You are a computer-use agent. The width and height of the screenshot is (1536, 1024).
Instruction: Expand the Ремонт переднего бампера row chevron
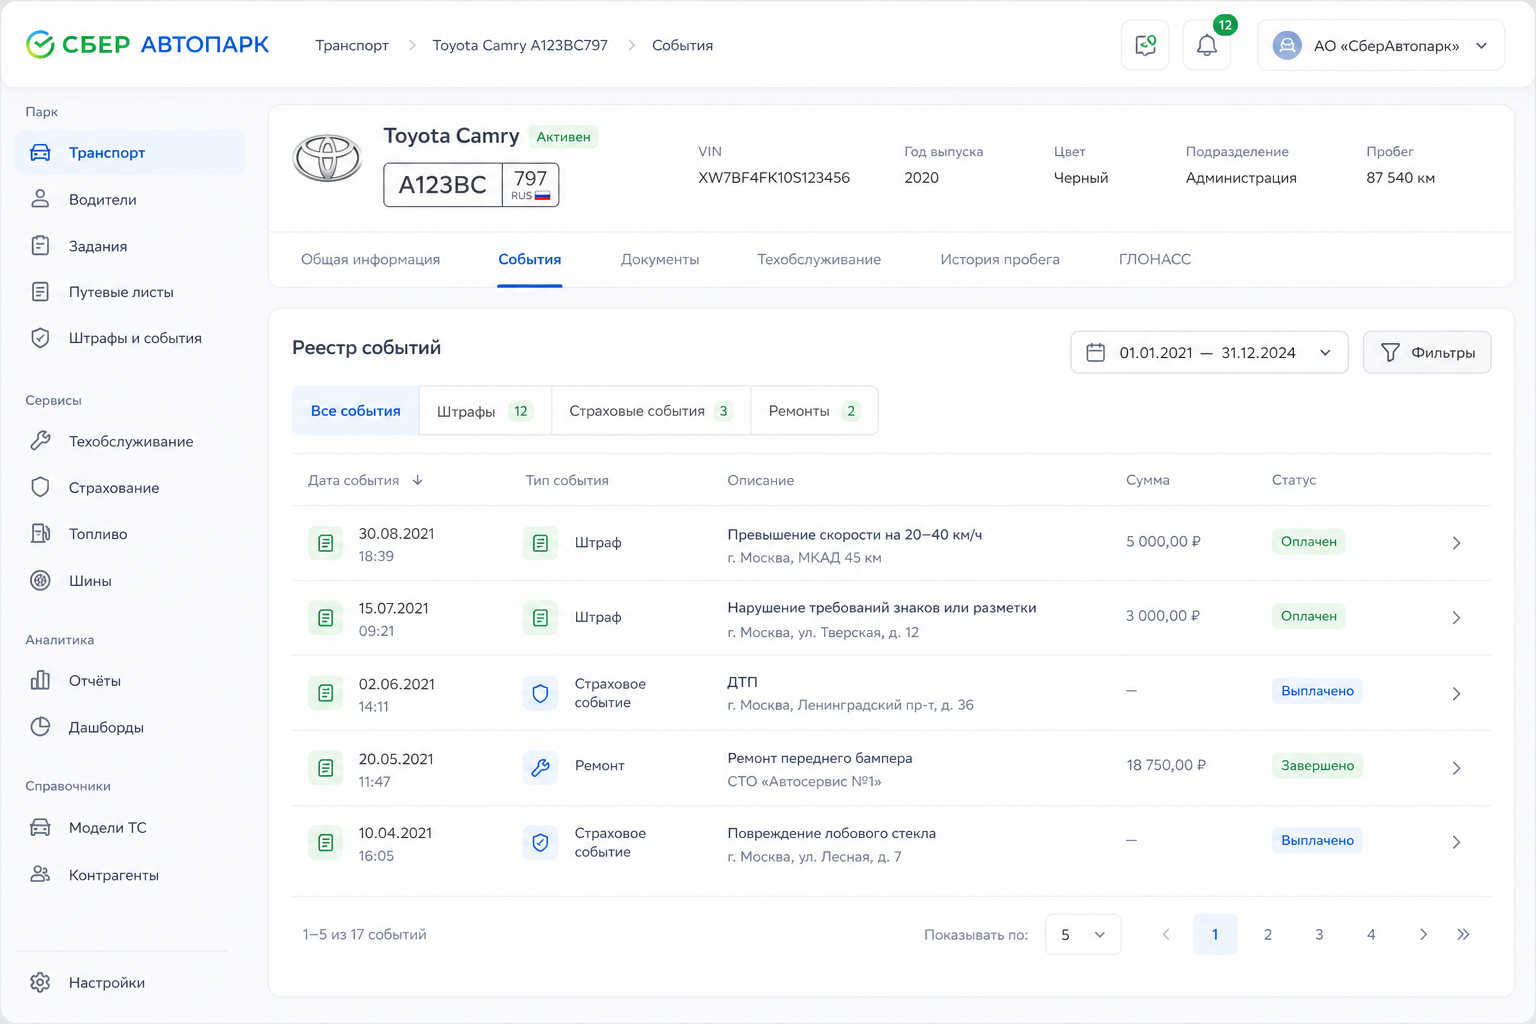pyautogui.click(x=1456, y=768)
